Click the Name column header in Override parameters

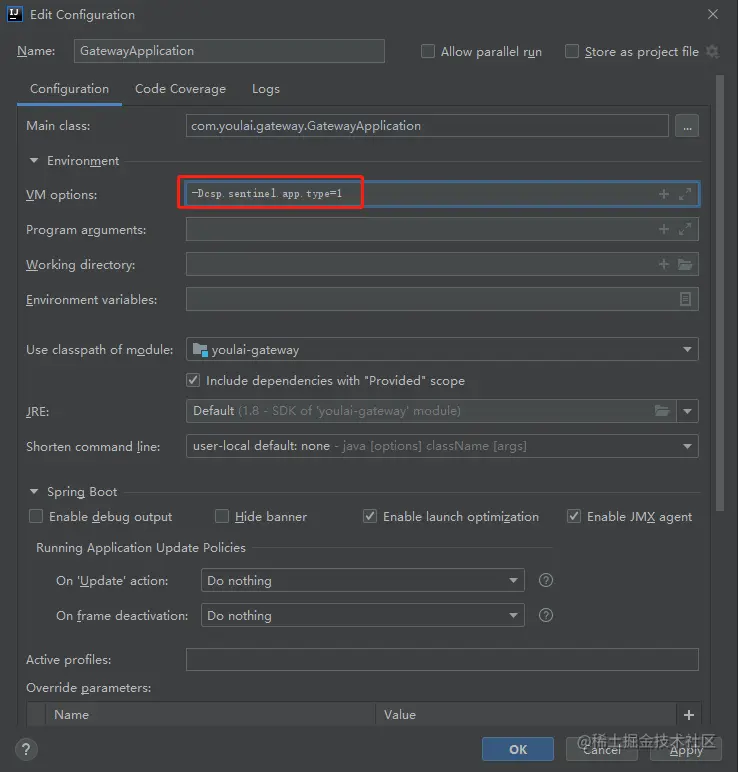point(210,715)
